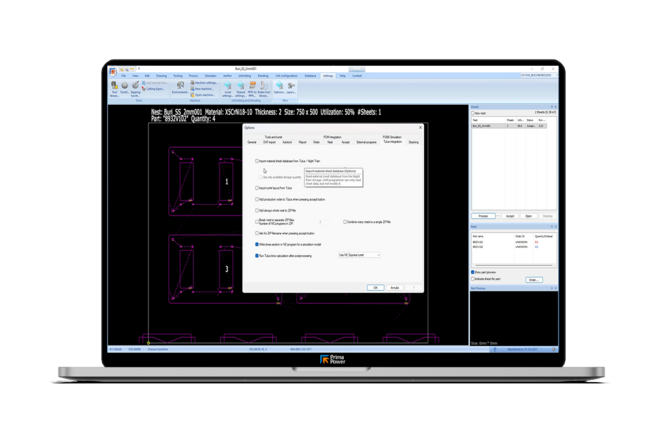This screenshot has width=665, height=436.
Task: Toggle Indicate sheet for part checkbox
Action: click(x=473, y=279)
